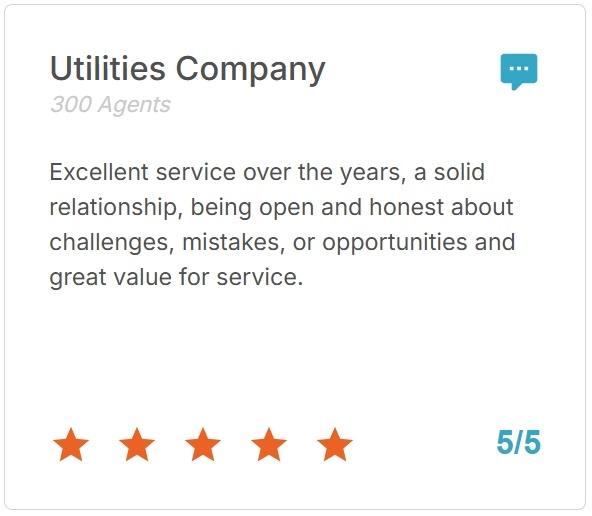Click the word Excellent in the review
This screenshot has width=592, height=516.
point(99,172)
